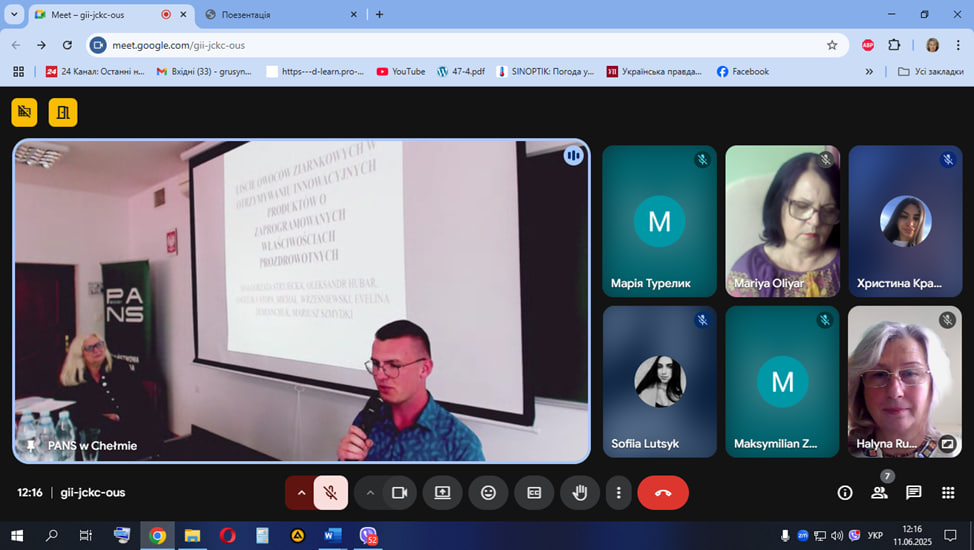Open the emoji reactions picker

pyautogui.click(x=488, y=492)
